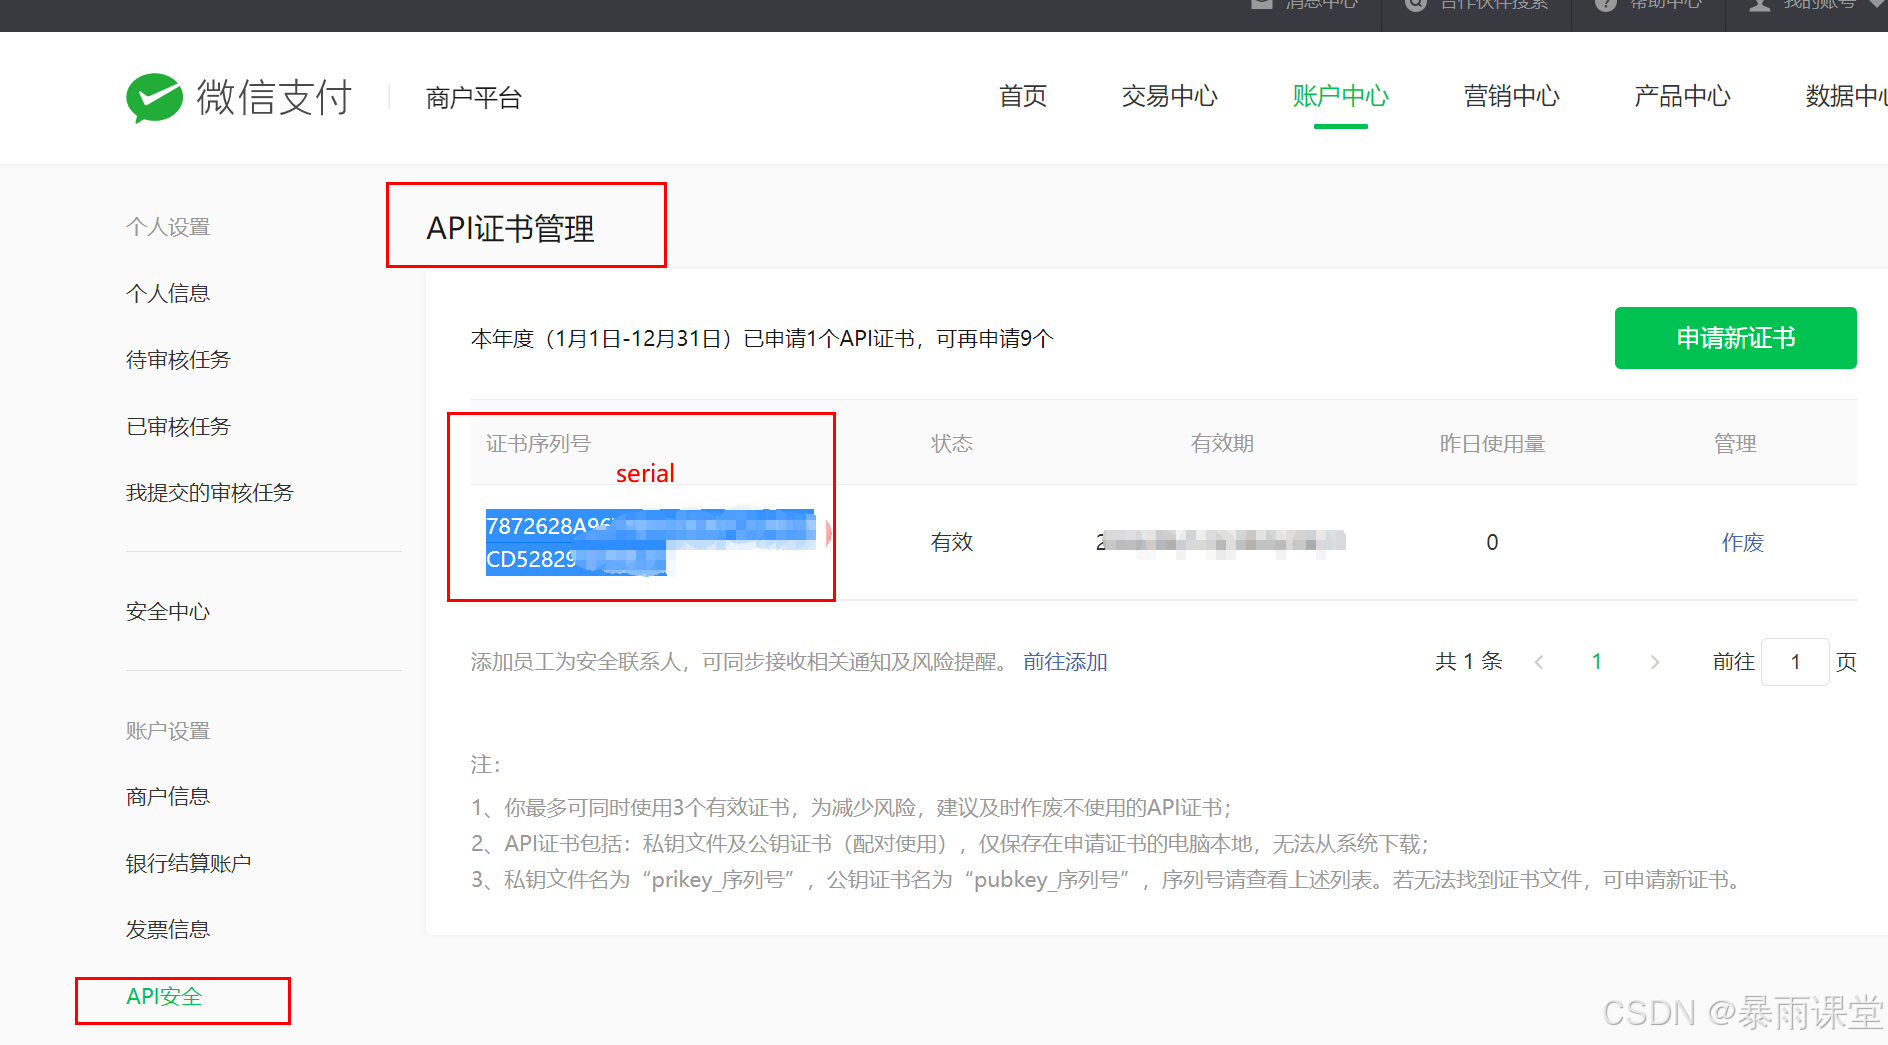This screenshot has width=1888, height=1045.
Task: Click the 商户平台 header label
Action: coord(474,98)
